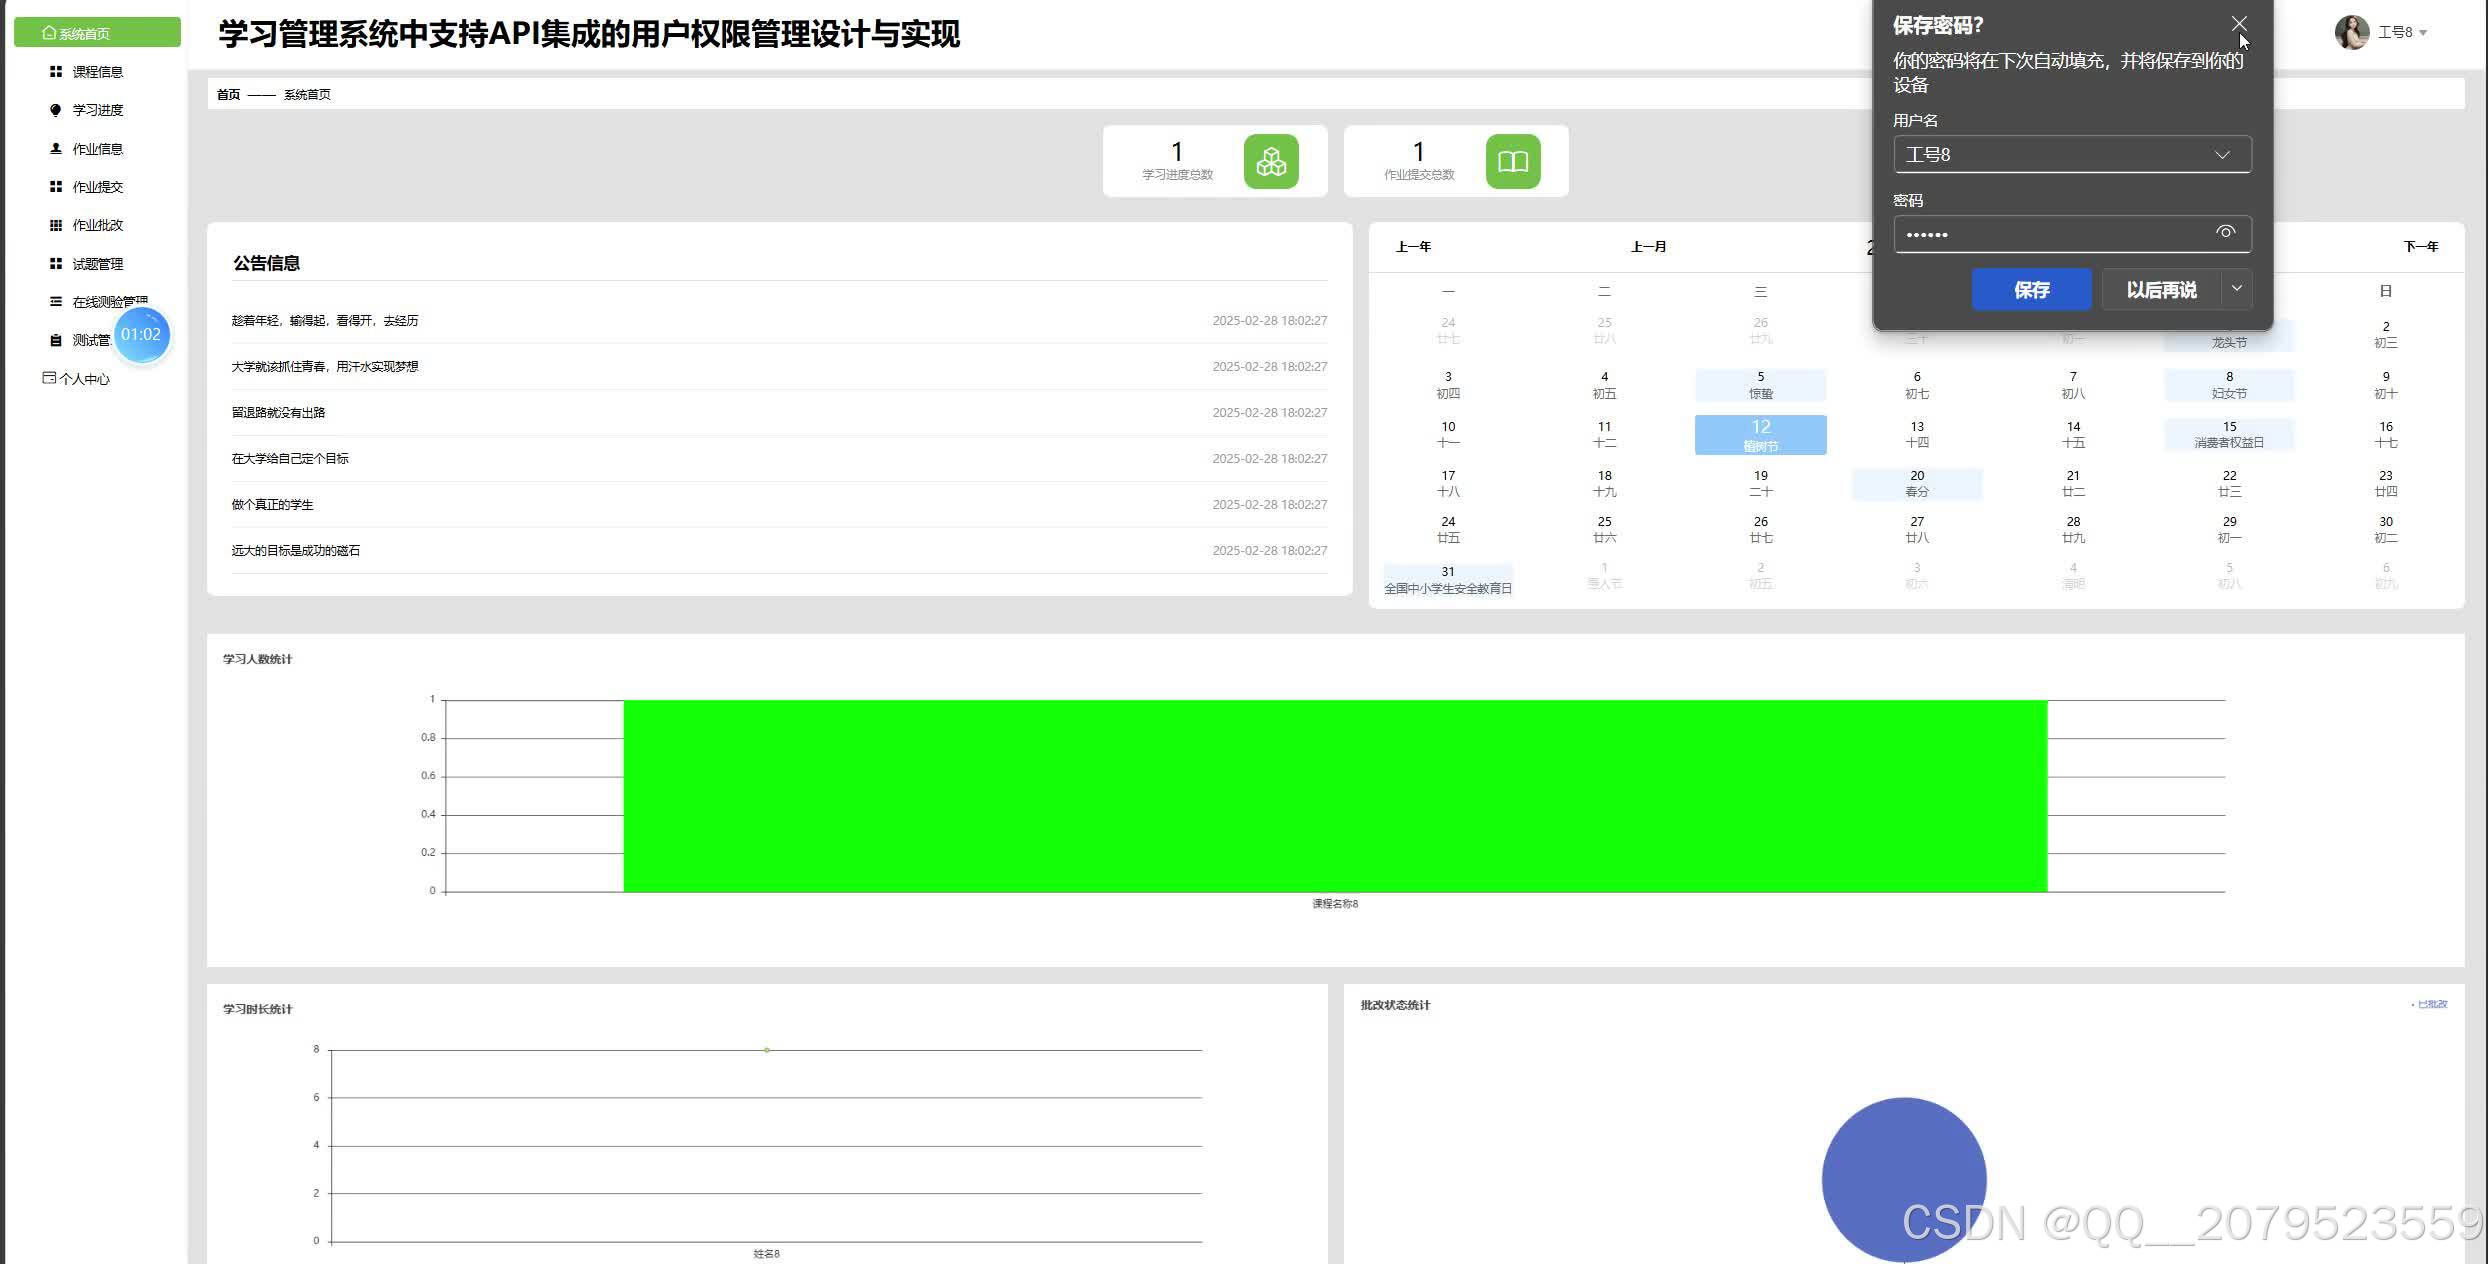Toggle the 已批改 legend in pie chart
Viewport: 2488px width, 1264px height.
point(2430,1004)
